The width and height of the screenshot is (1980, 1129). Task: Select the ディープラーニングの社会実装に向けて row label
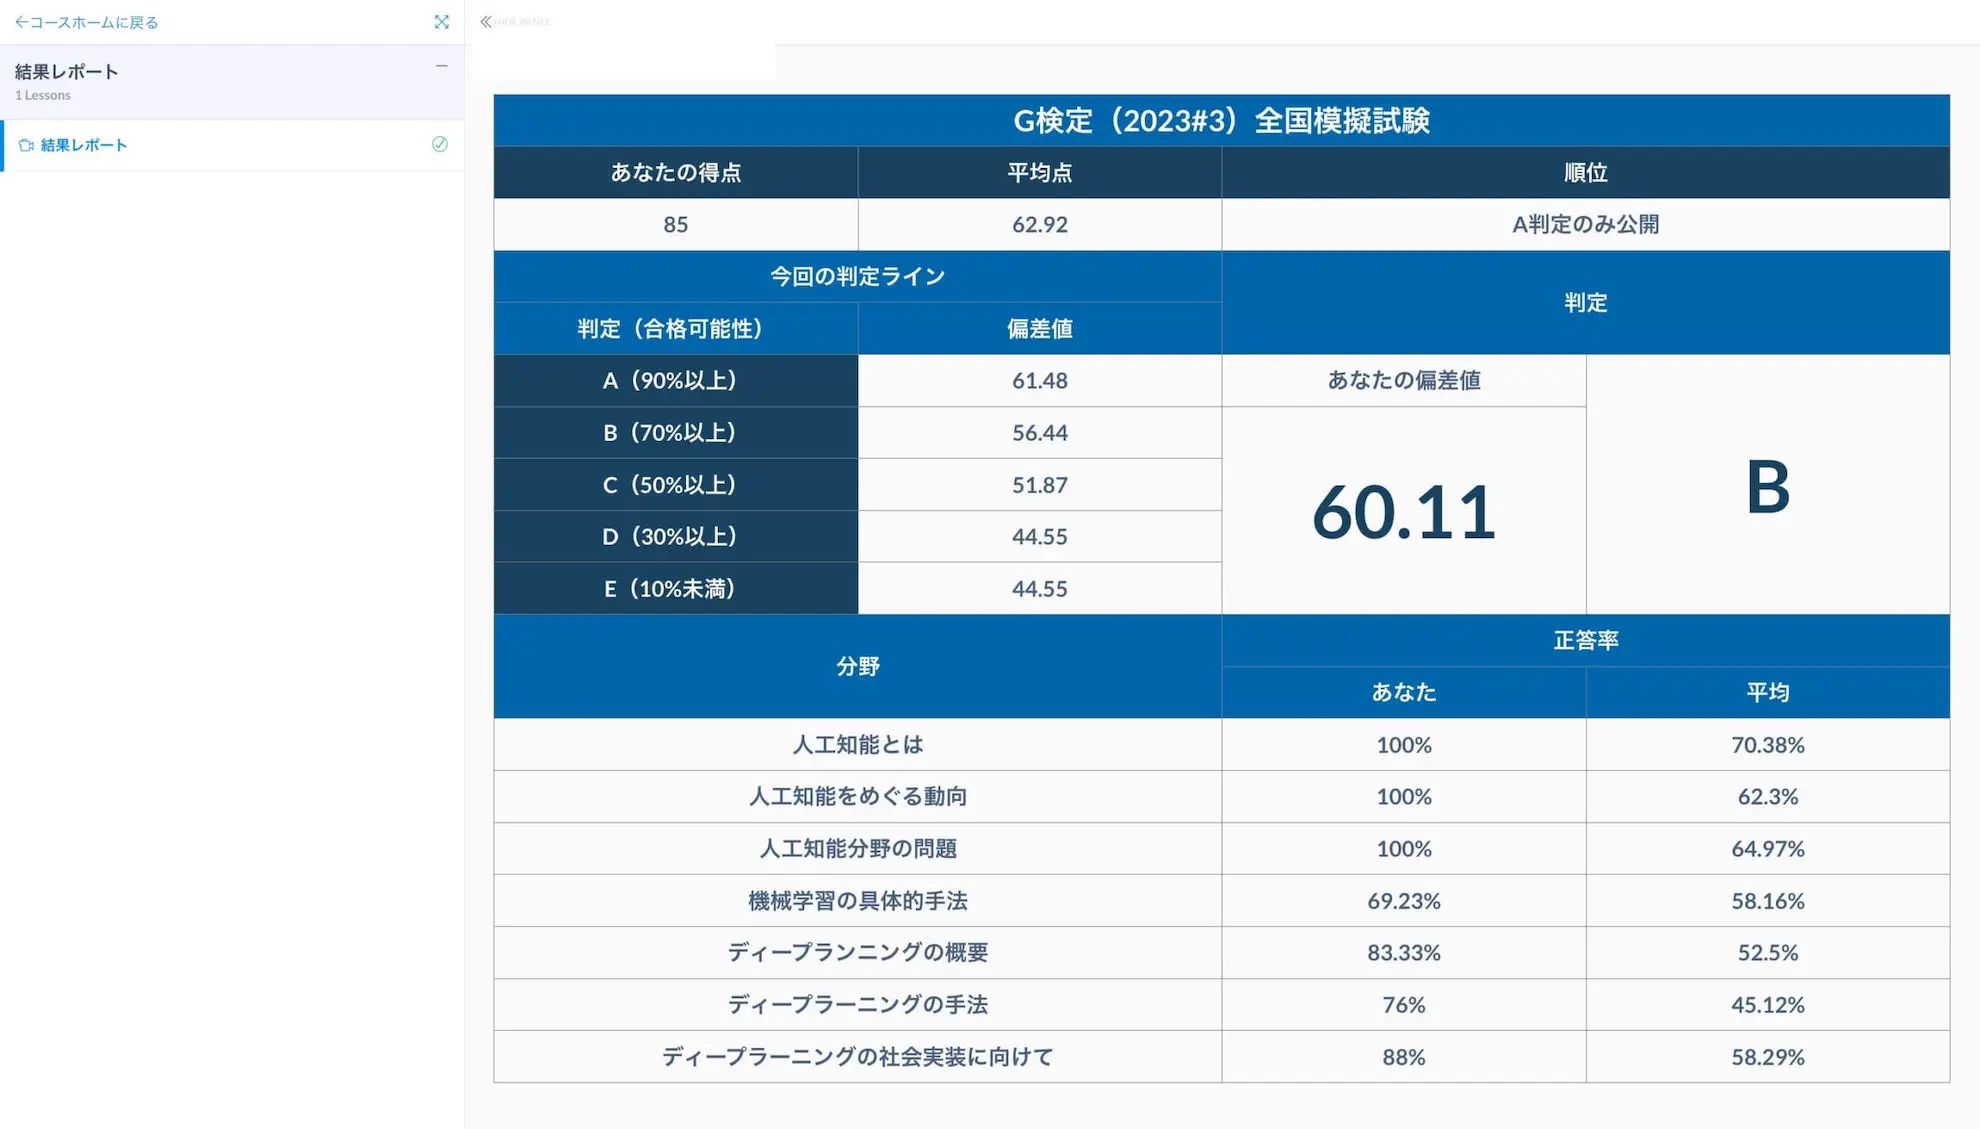pyautogui.click(x=858, y=1056)
